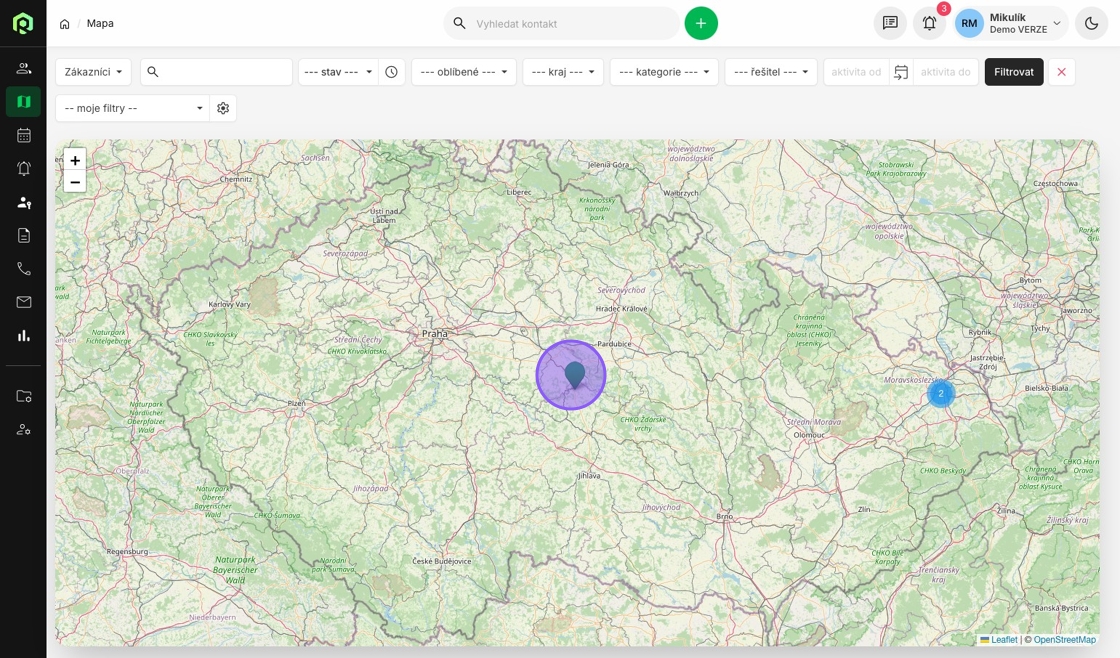Image resolution: width=1120 pixels, height=658 pixels.
Task: Expand the '-- moje filtry --' dropdown
Action: 132,108
